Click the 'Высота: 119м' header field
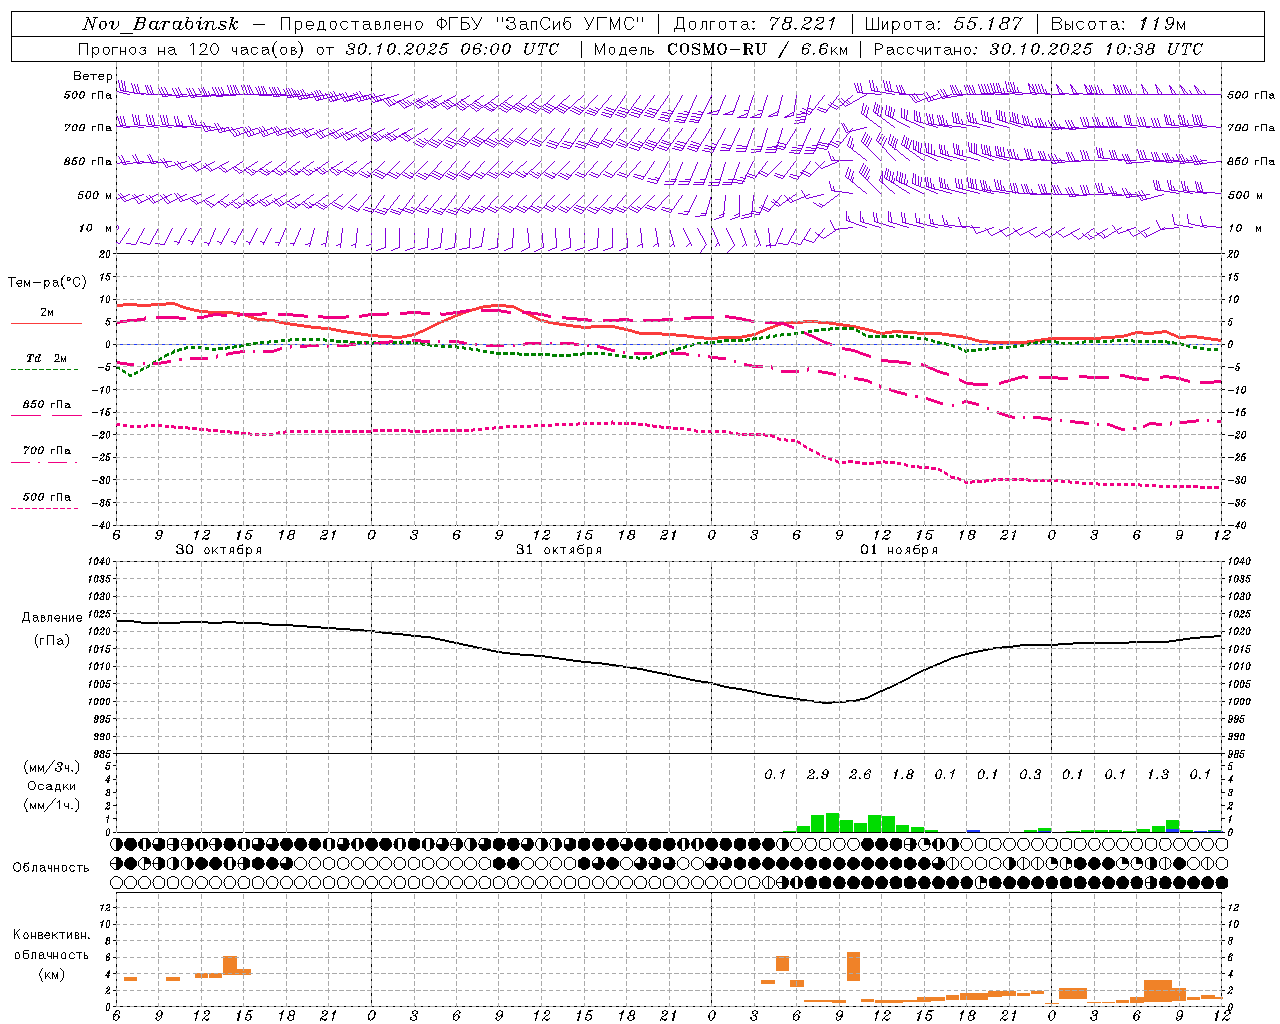This screenshot has height=1024, width=1280. tap(1120, 24)
